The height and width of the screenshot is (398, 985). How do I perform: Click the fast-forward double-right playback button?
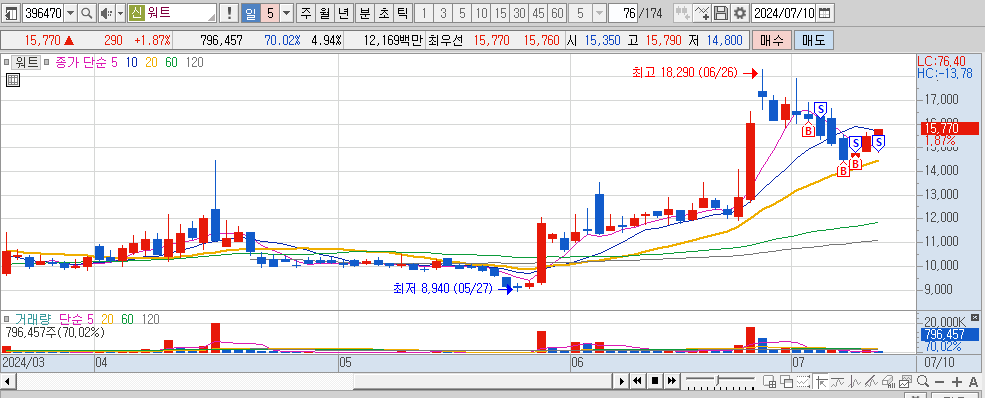click(x=672, y=381)
